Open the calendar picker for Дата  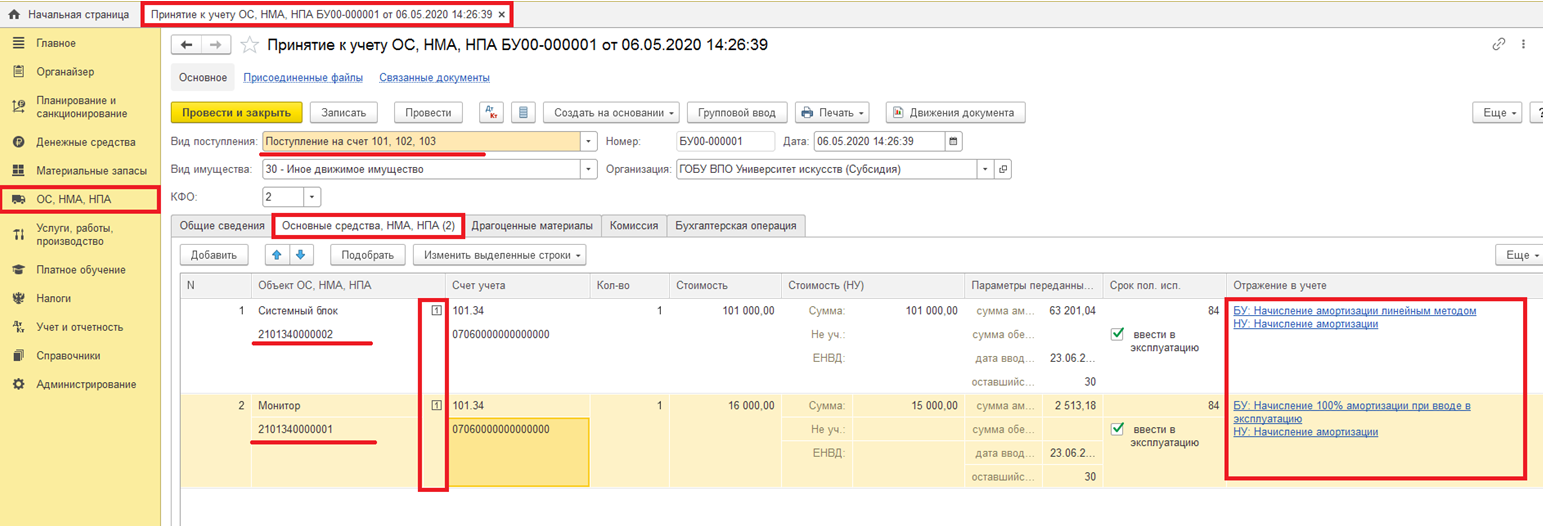(953, 141)
